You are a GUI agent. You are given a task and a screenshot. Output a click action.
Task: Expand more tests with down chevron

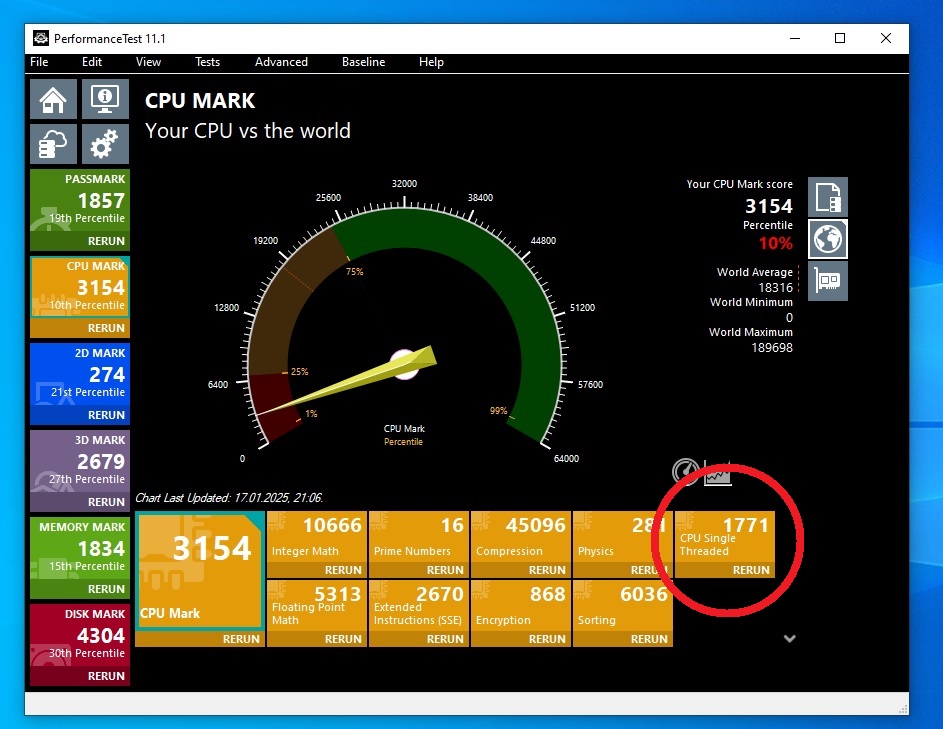(x=790, y=639)
